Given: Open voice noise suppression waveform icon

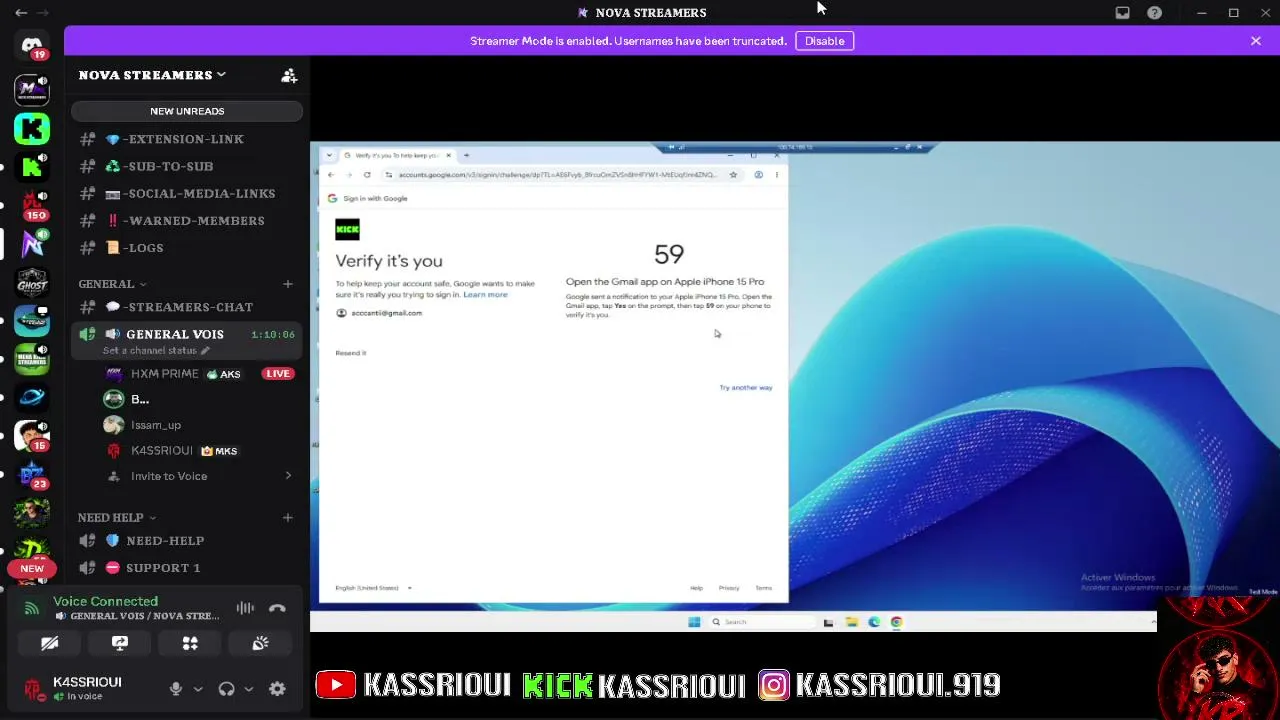Looking at the screenshot, I should coord(245,608).
